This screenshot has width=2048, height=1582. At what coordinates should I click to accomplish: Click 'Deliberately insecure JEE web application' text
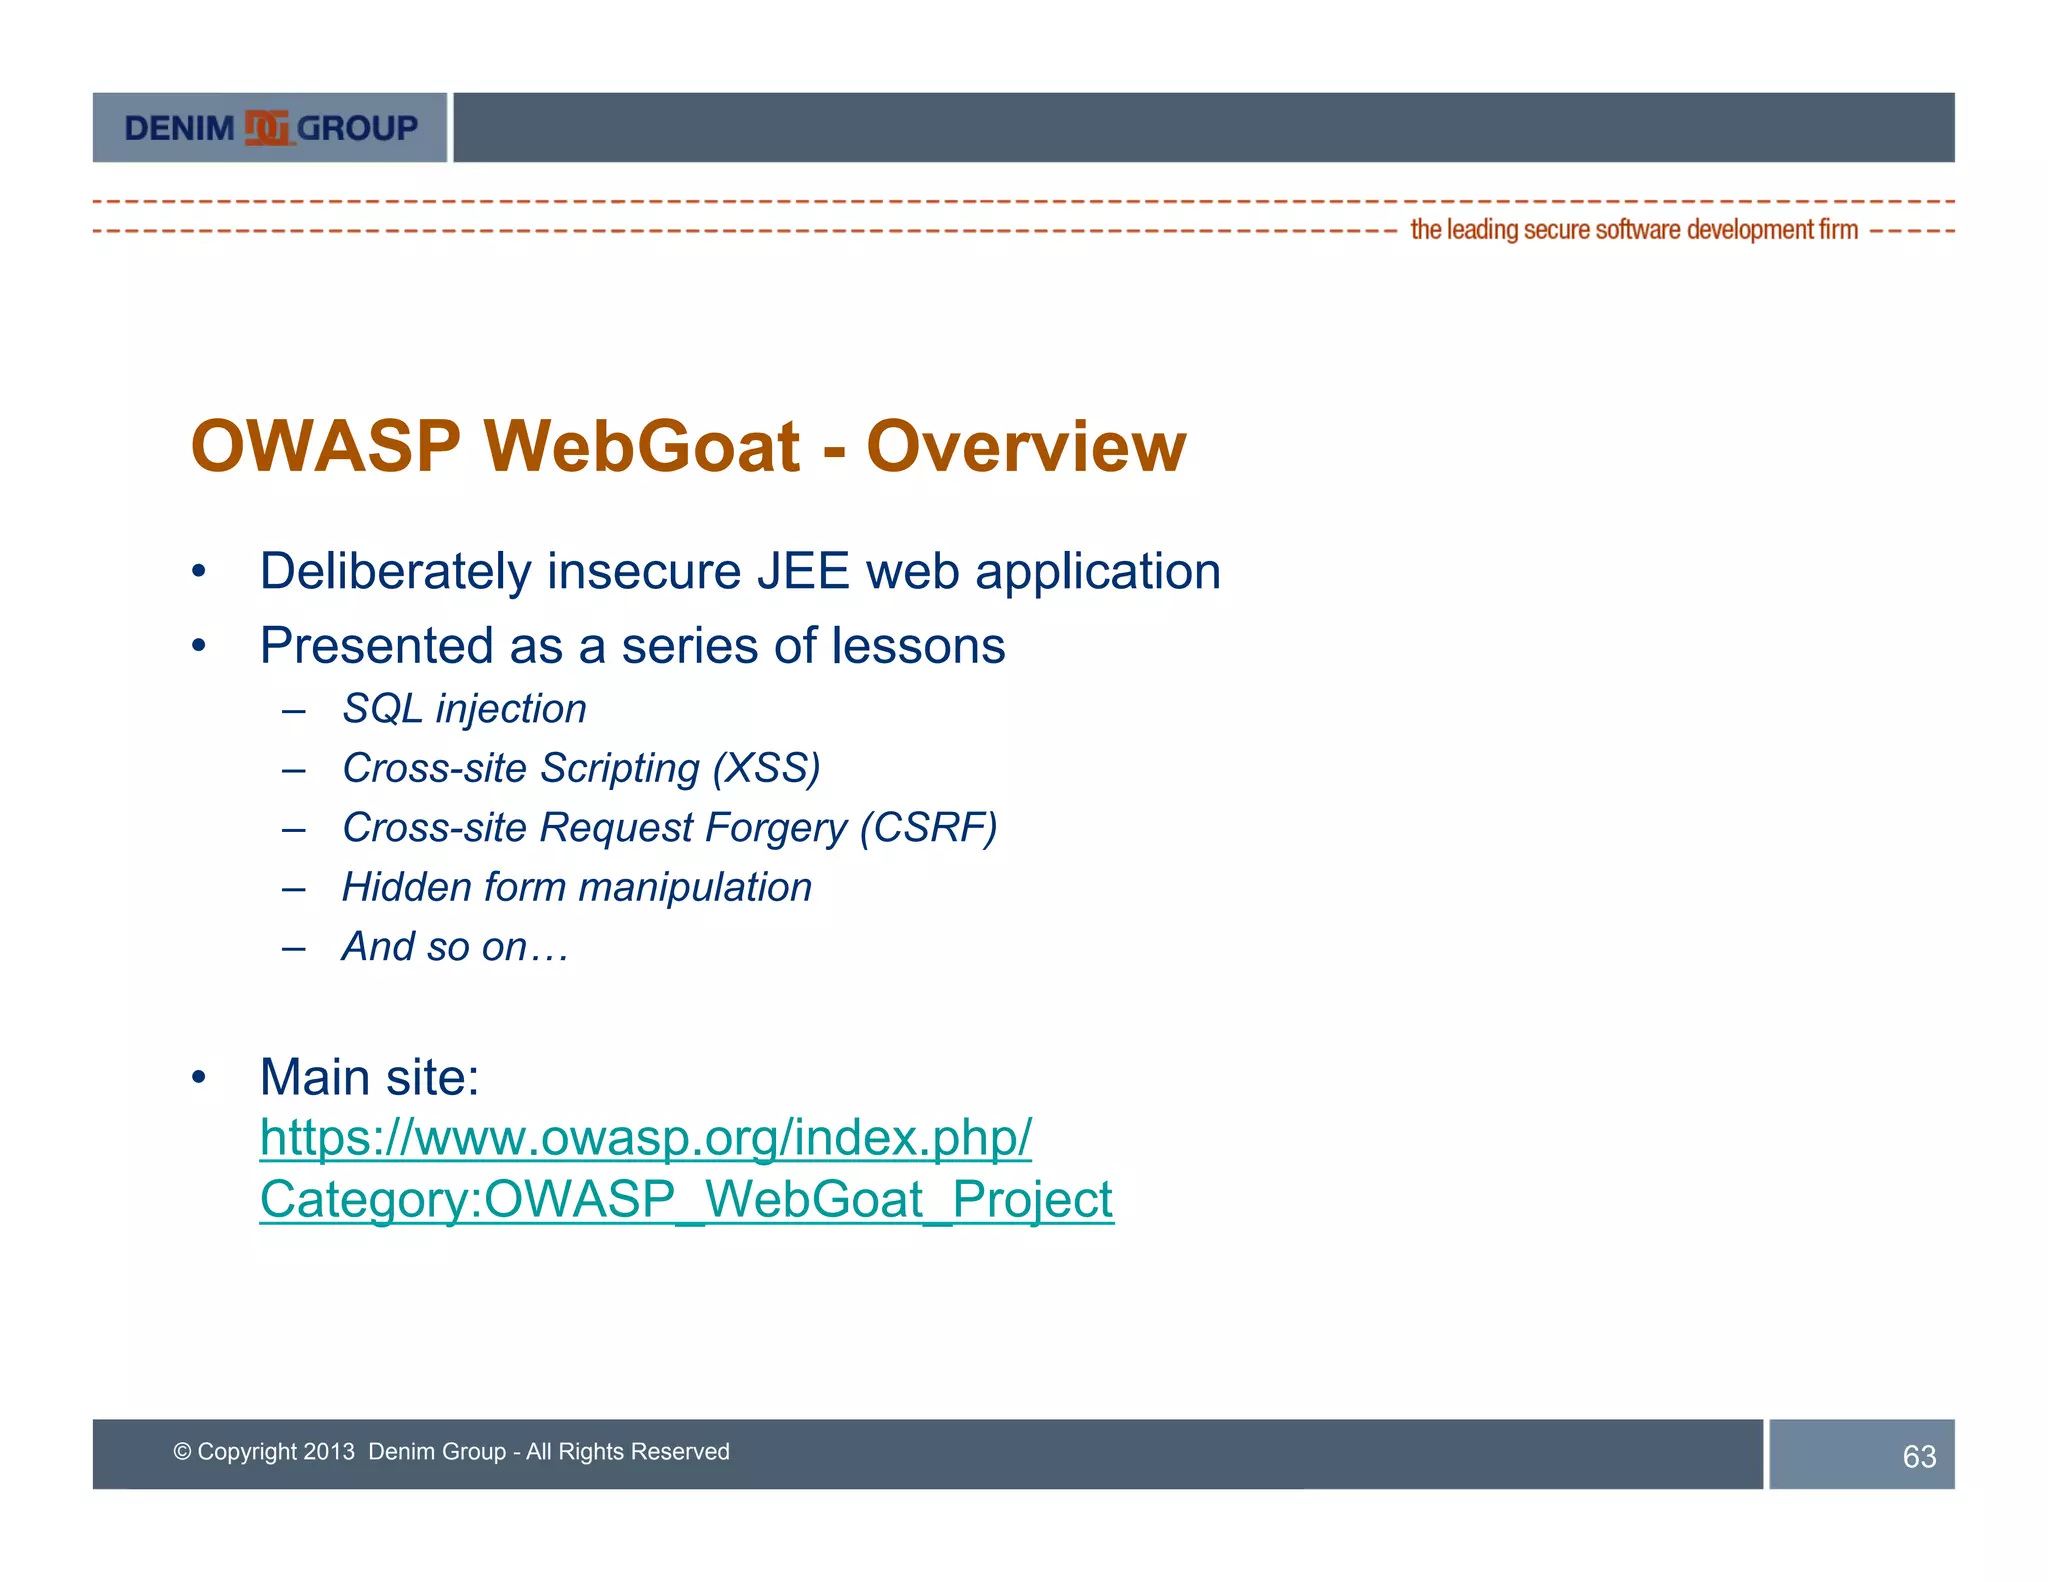click(x=740, y=572)
